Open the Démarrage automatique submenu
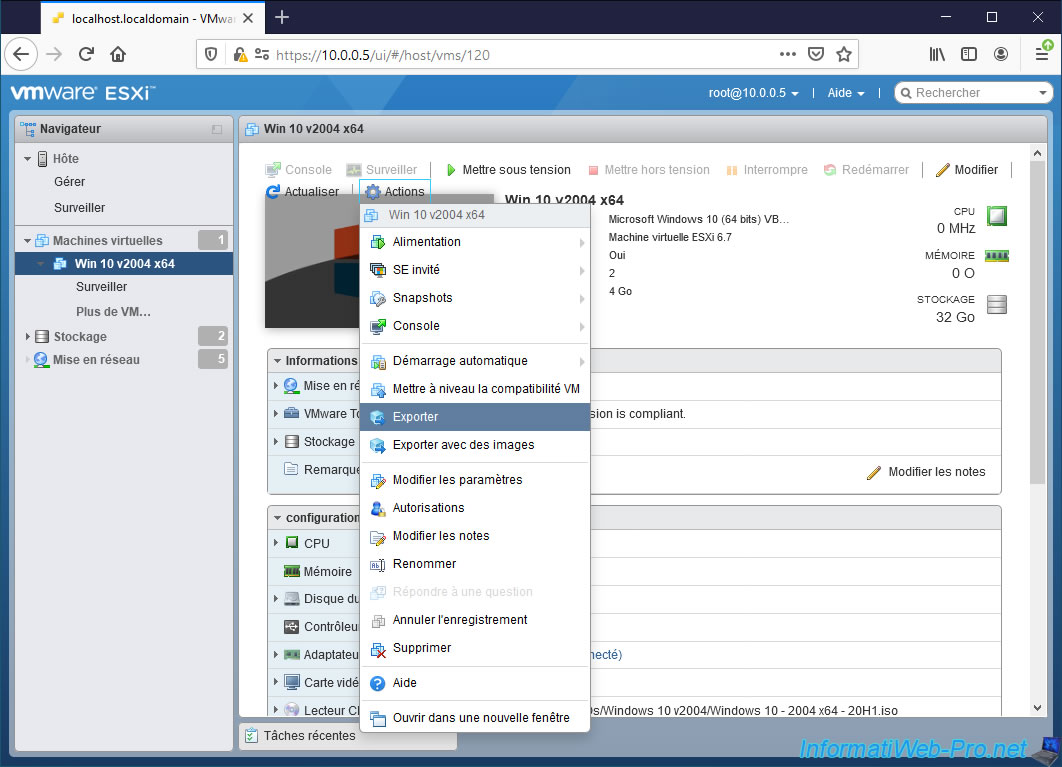 475,361
